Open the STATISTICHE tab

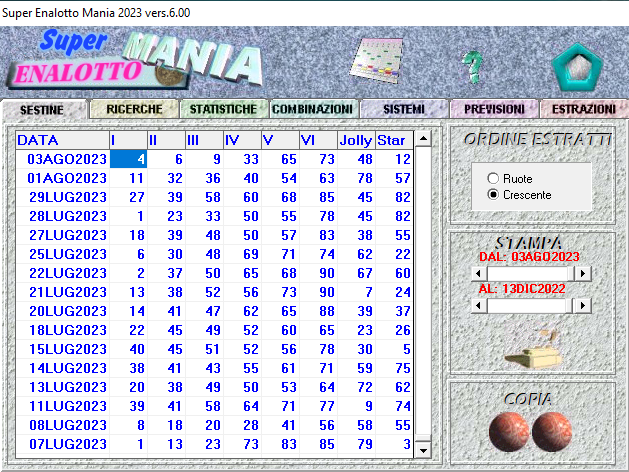tap(223, 109)
